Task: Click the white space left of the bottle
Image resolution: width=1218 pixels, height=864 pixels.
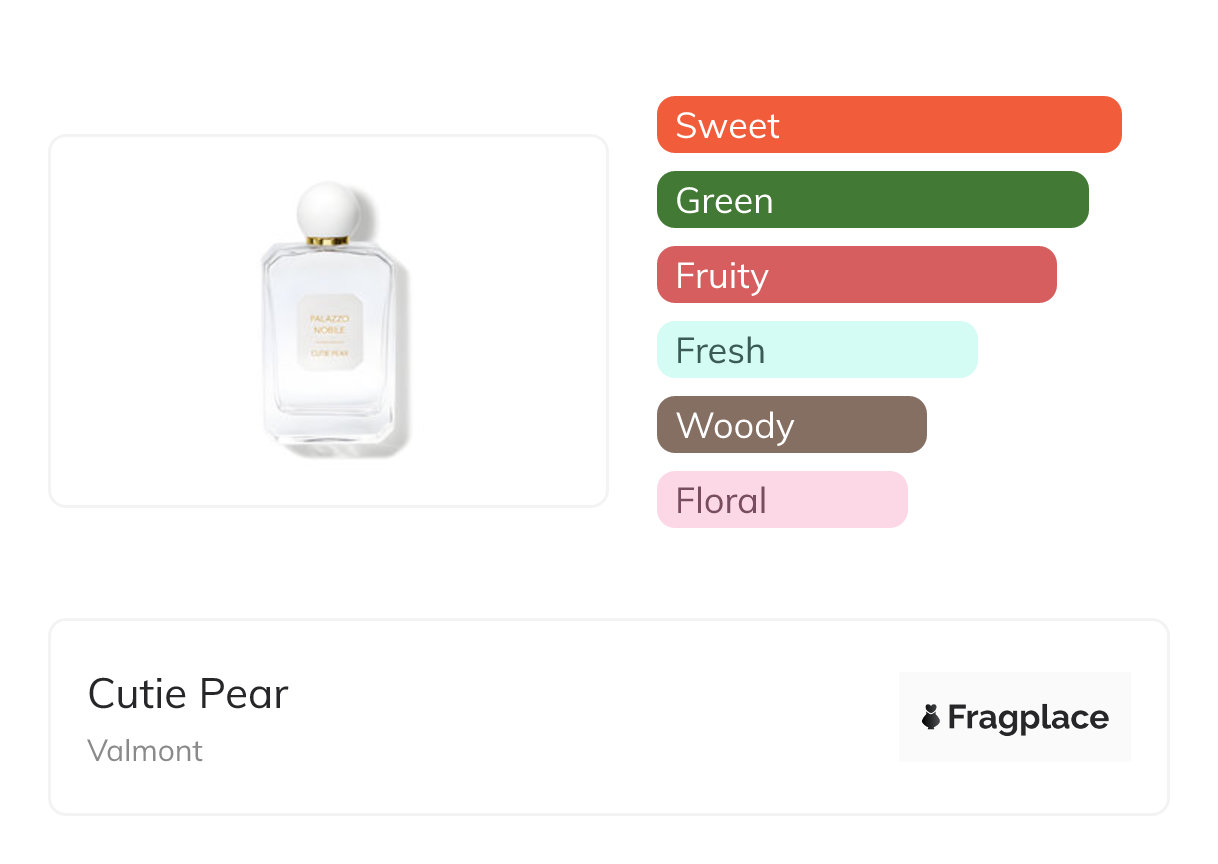Action: pyautogui.click(x=150, y=320)
